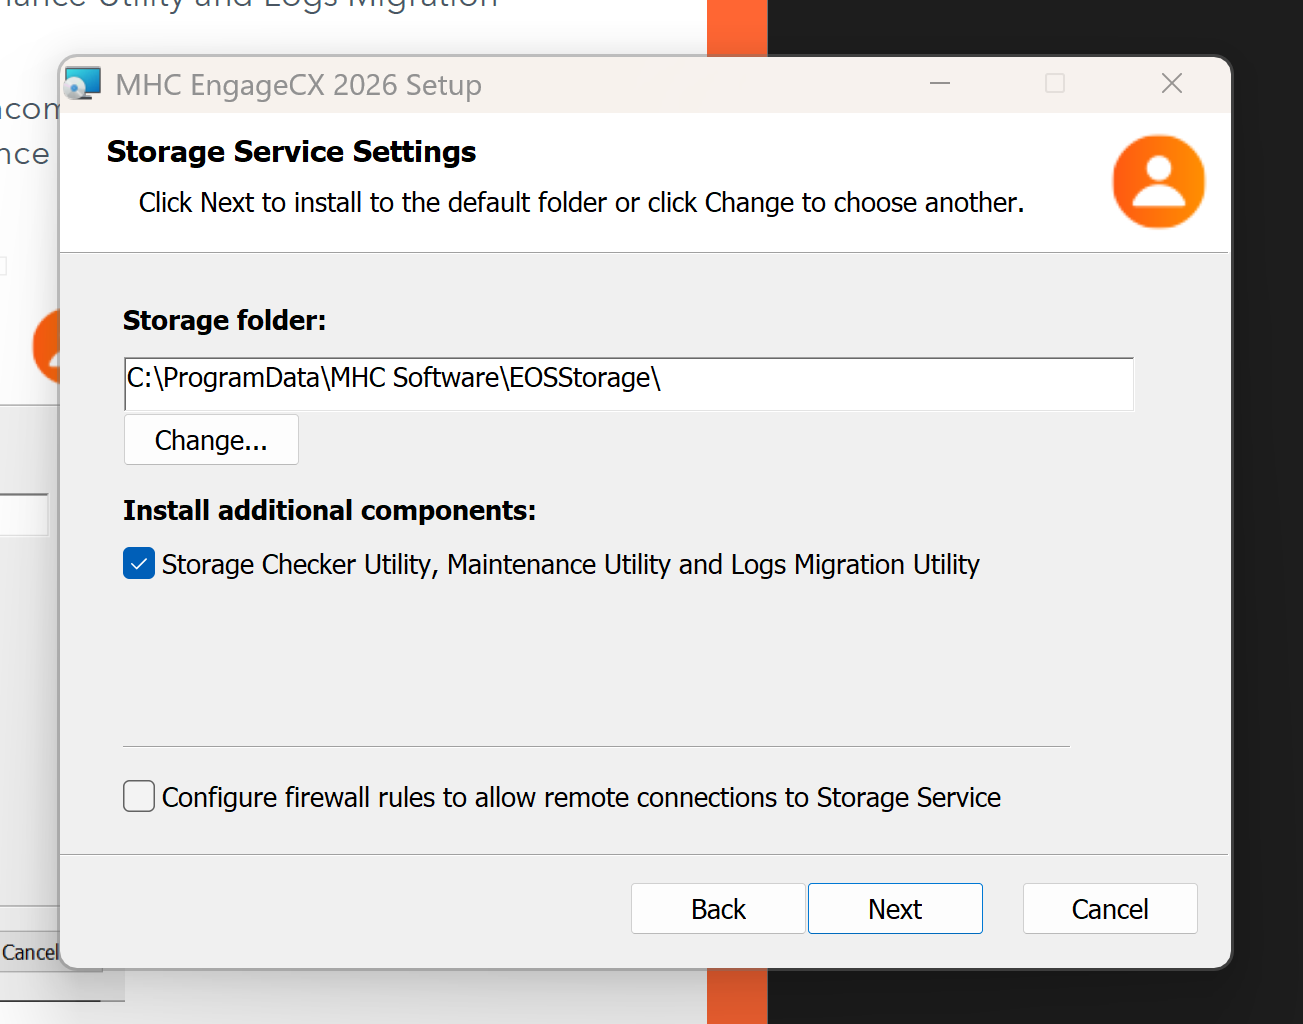Viewport: 1303px width, 1024px height.
Task: Click the 'Storage folder:' label
Action: point(224,320)
